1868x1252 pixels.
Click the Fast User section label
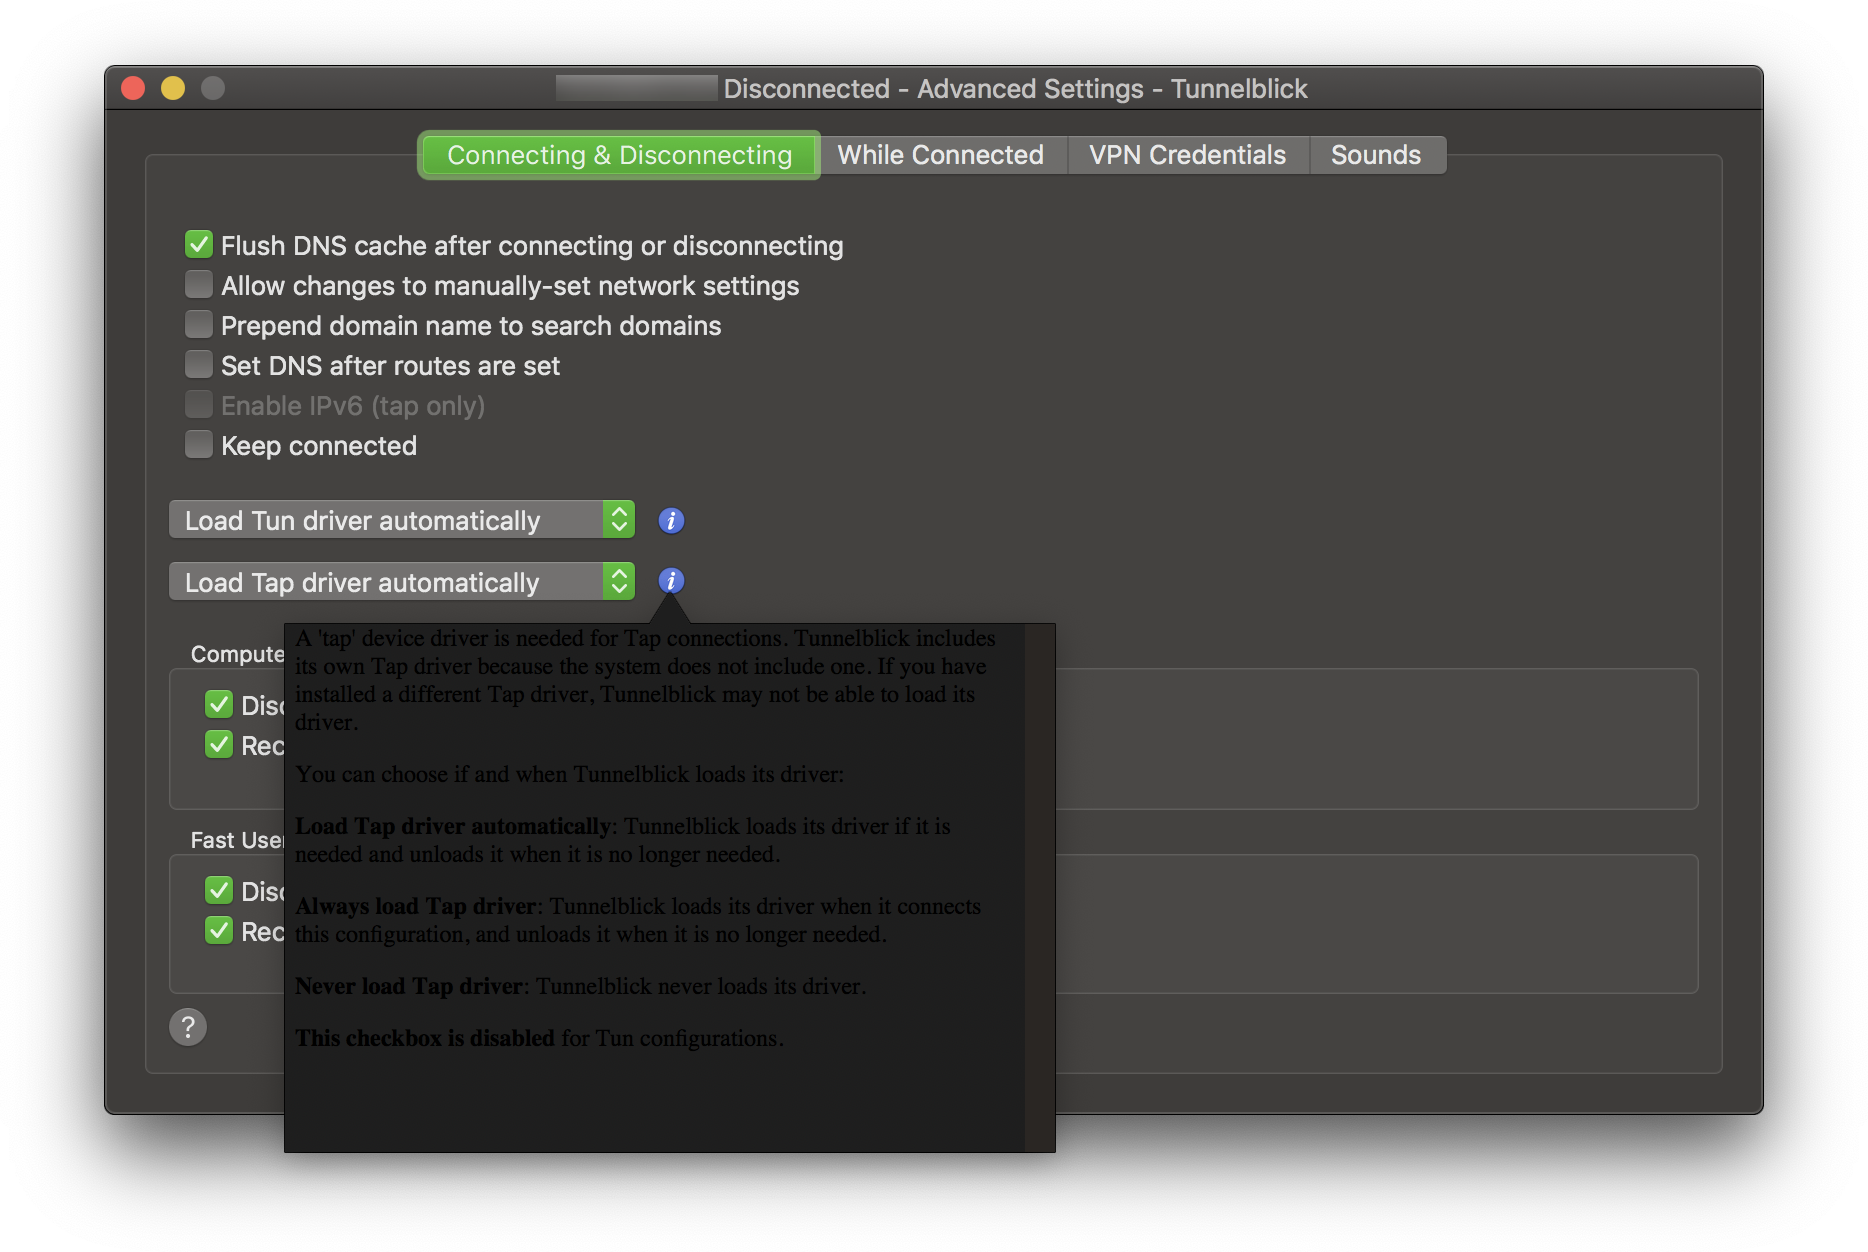click(237, 840)
